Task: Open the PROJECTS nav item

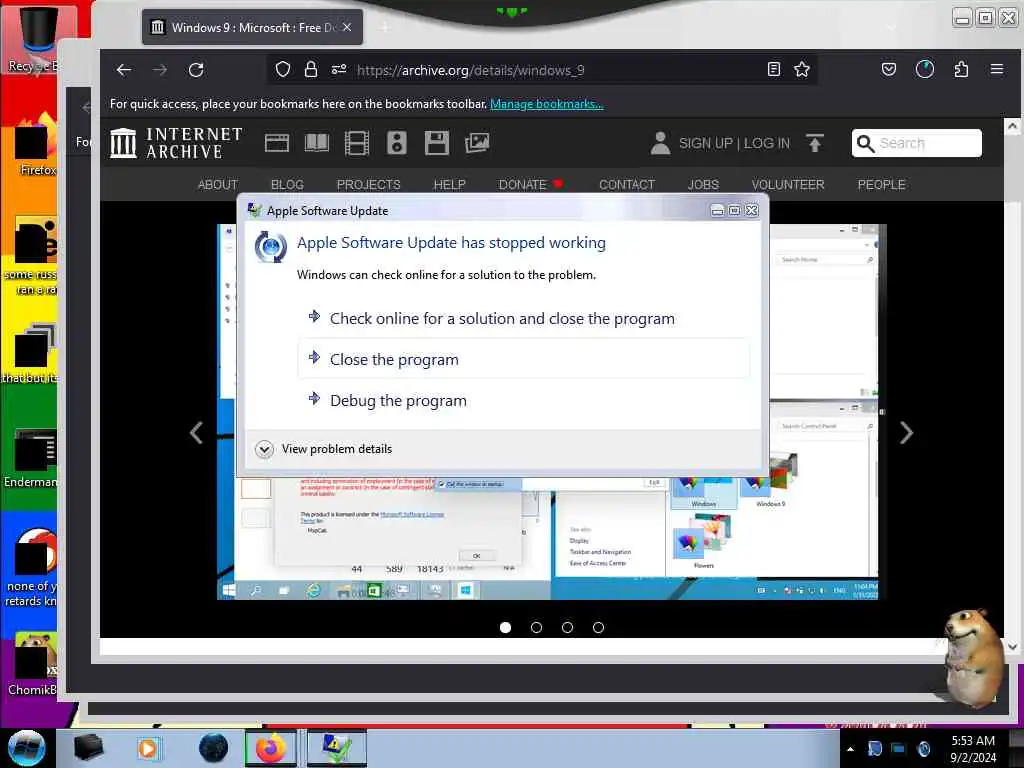Action: (x=368, y=185)
